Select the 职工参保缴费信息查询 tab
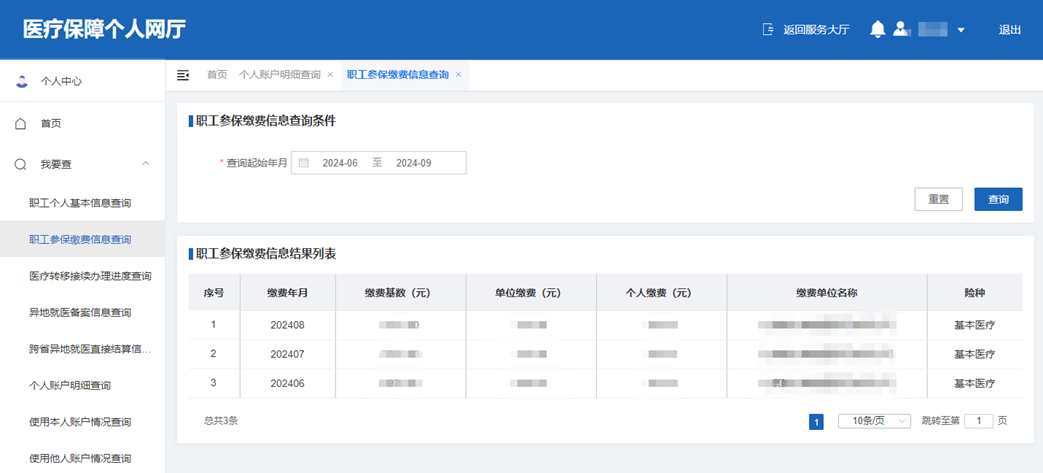1043x473 pixels. pos(398,75)
